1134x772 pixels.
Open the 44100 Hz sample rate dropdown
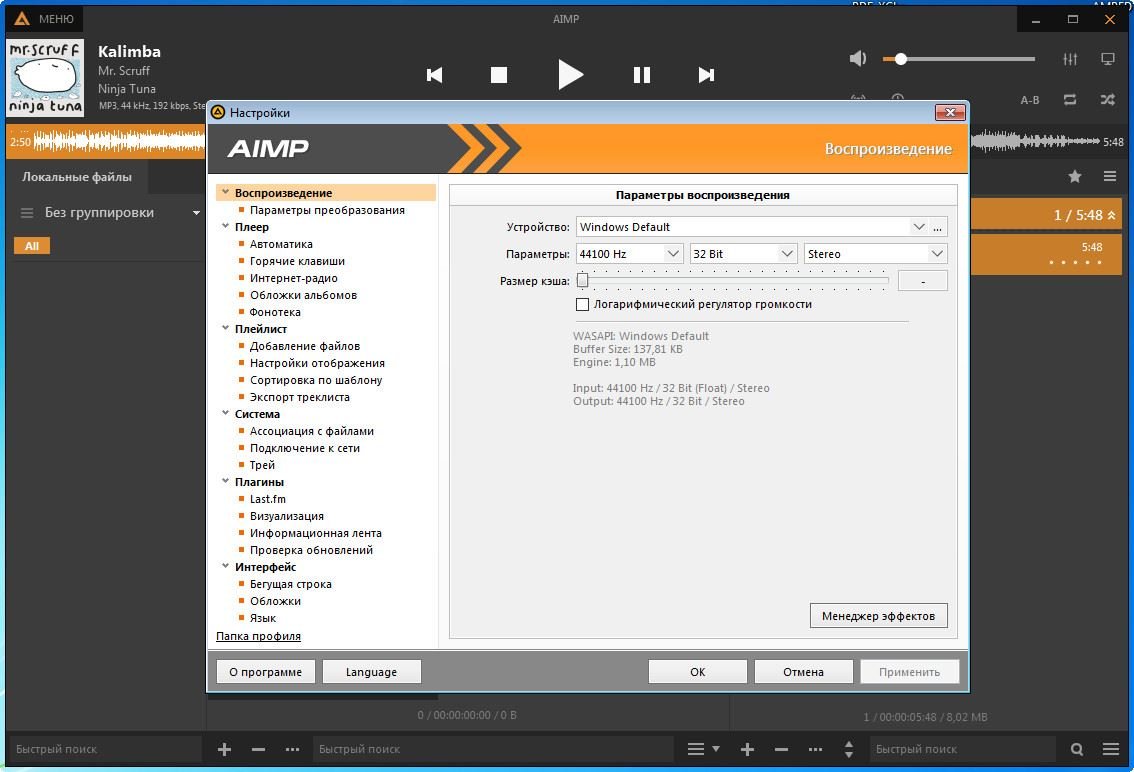(672, 254)
